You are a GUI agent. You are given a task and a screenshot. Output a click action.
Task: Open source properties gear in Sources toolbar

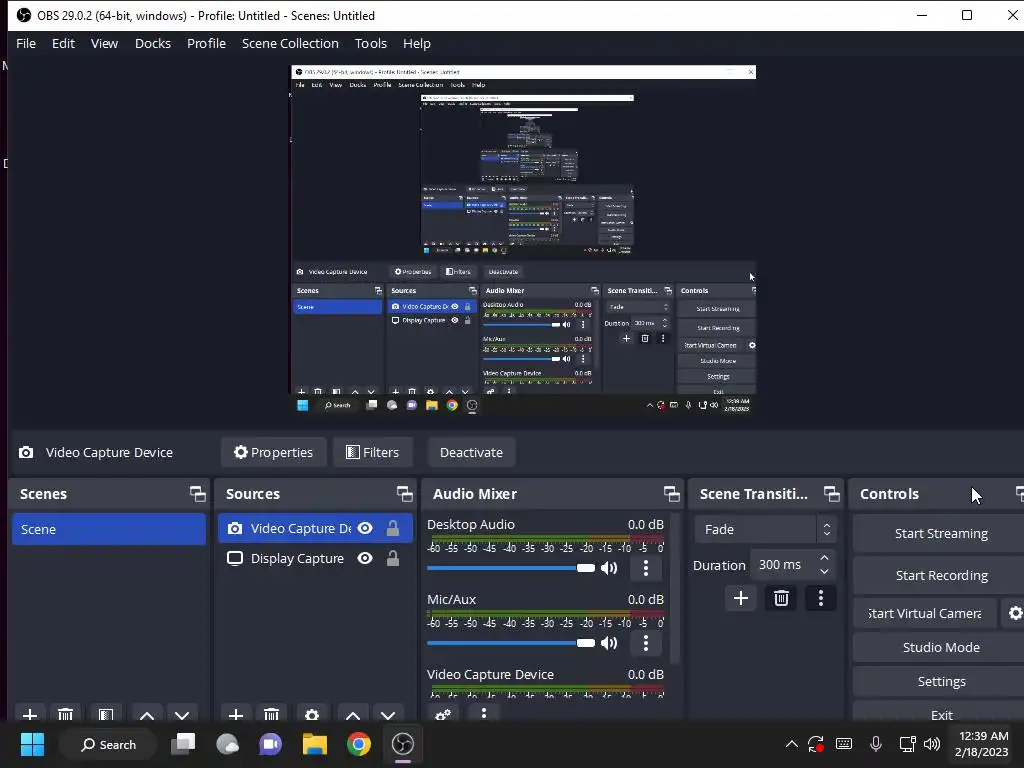tap(312, 715)
